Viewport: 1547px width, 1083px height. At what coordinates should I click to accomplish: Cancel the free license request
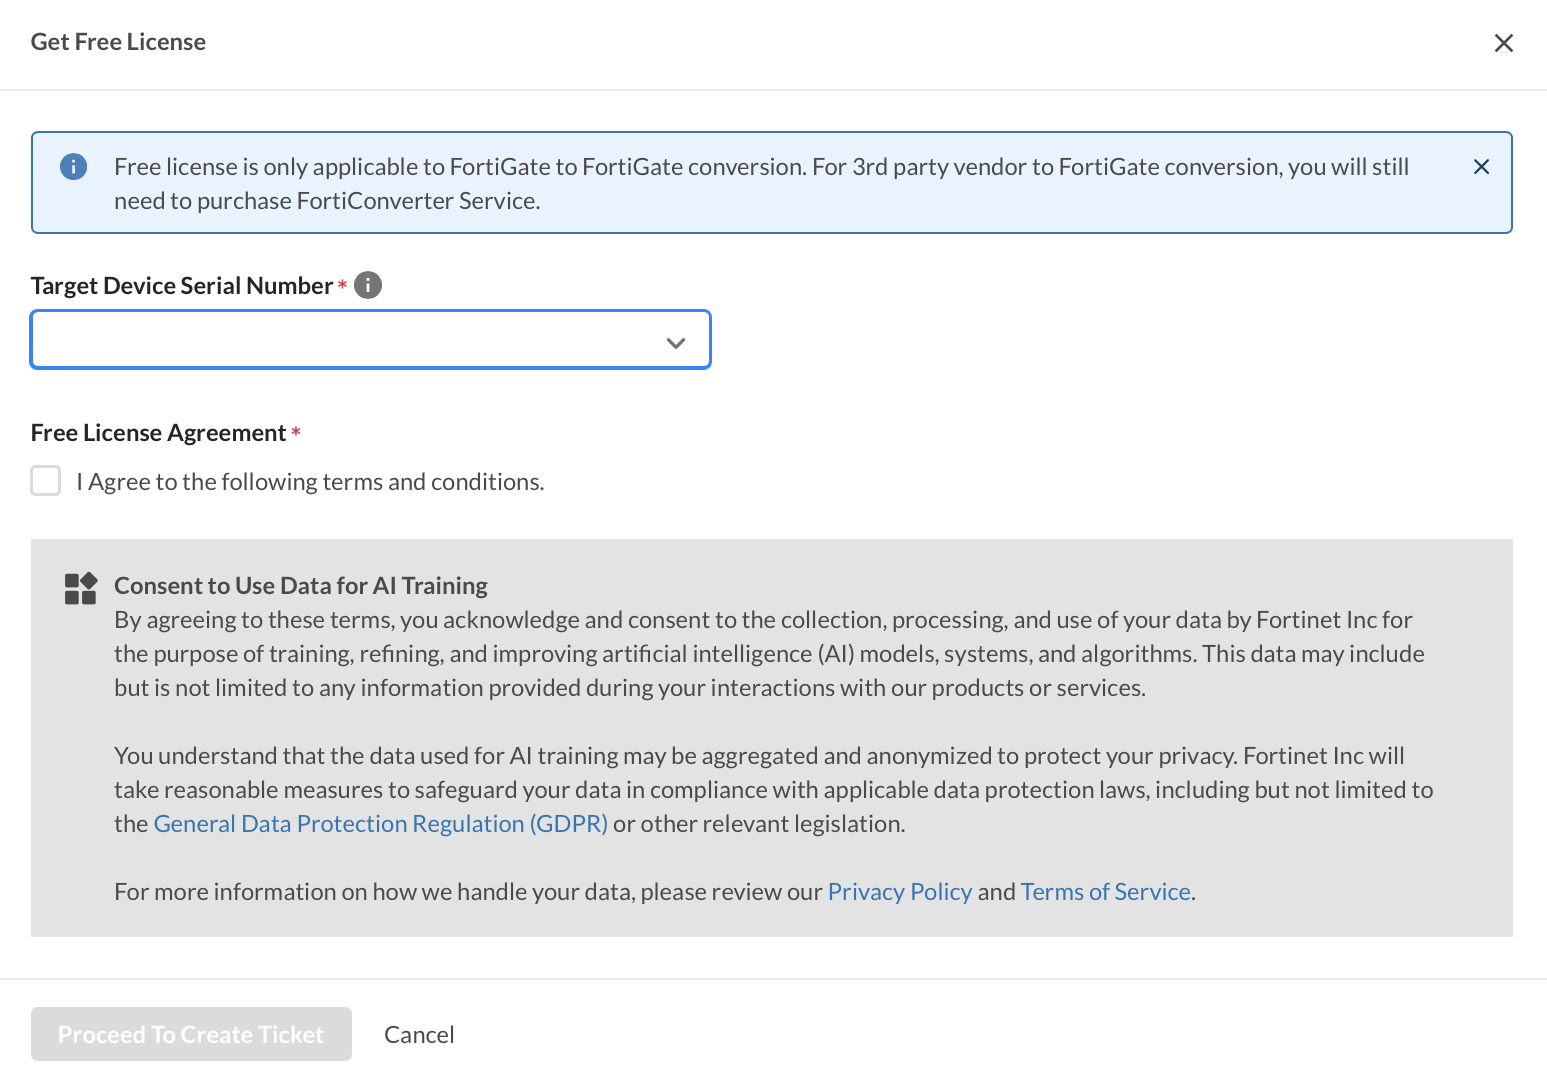click(419, 1034)
